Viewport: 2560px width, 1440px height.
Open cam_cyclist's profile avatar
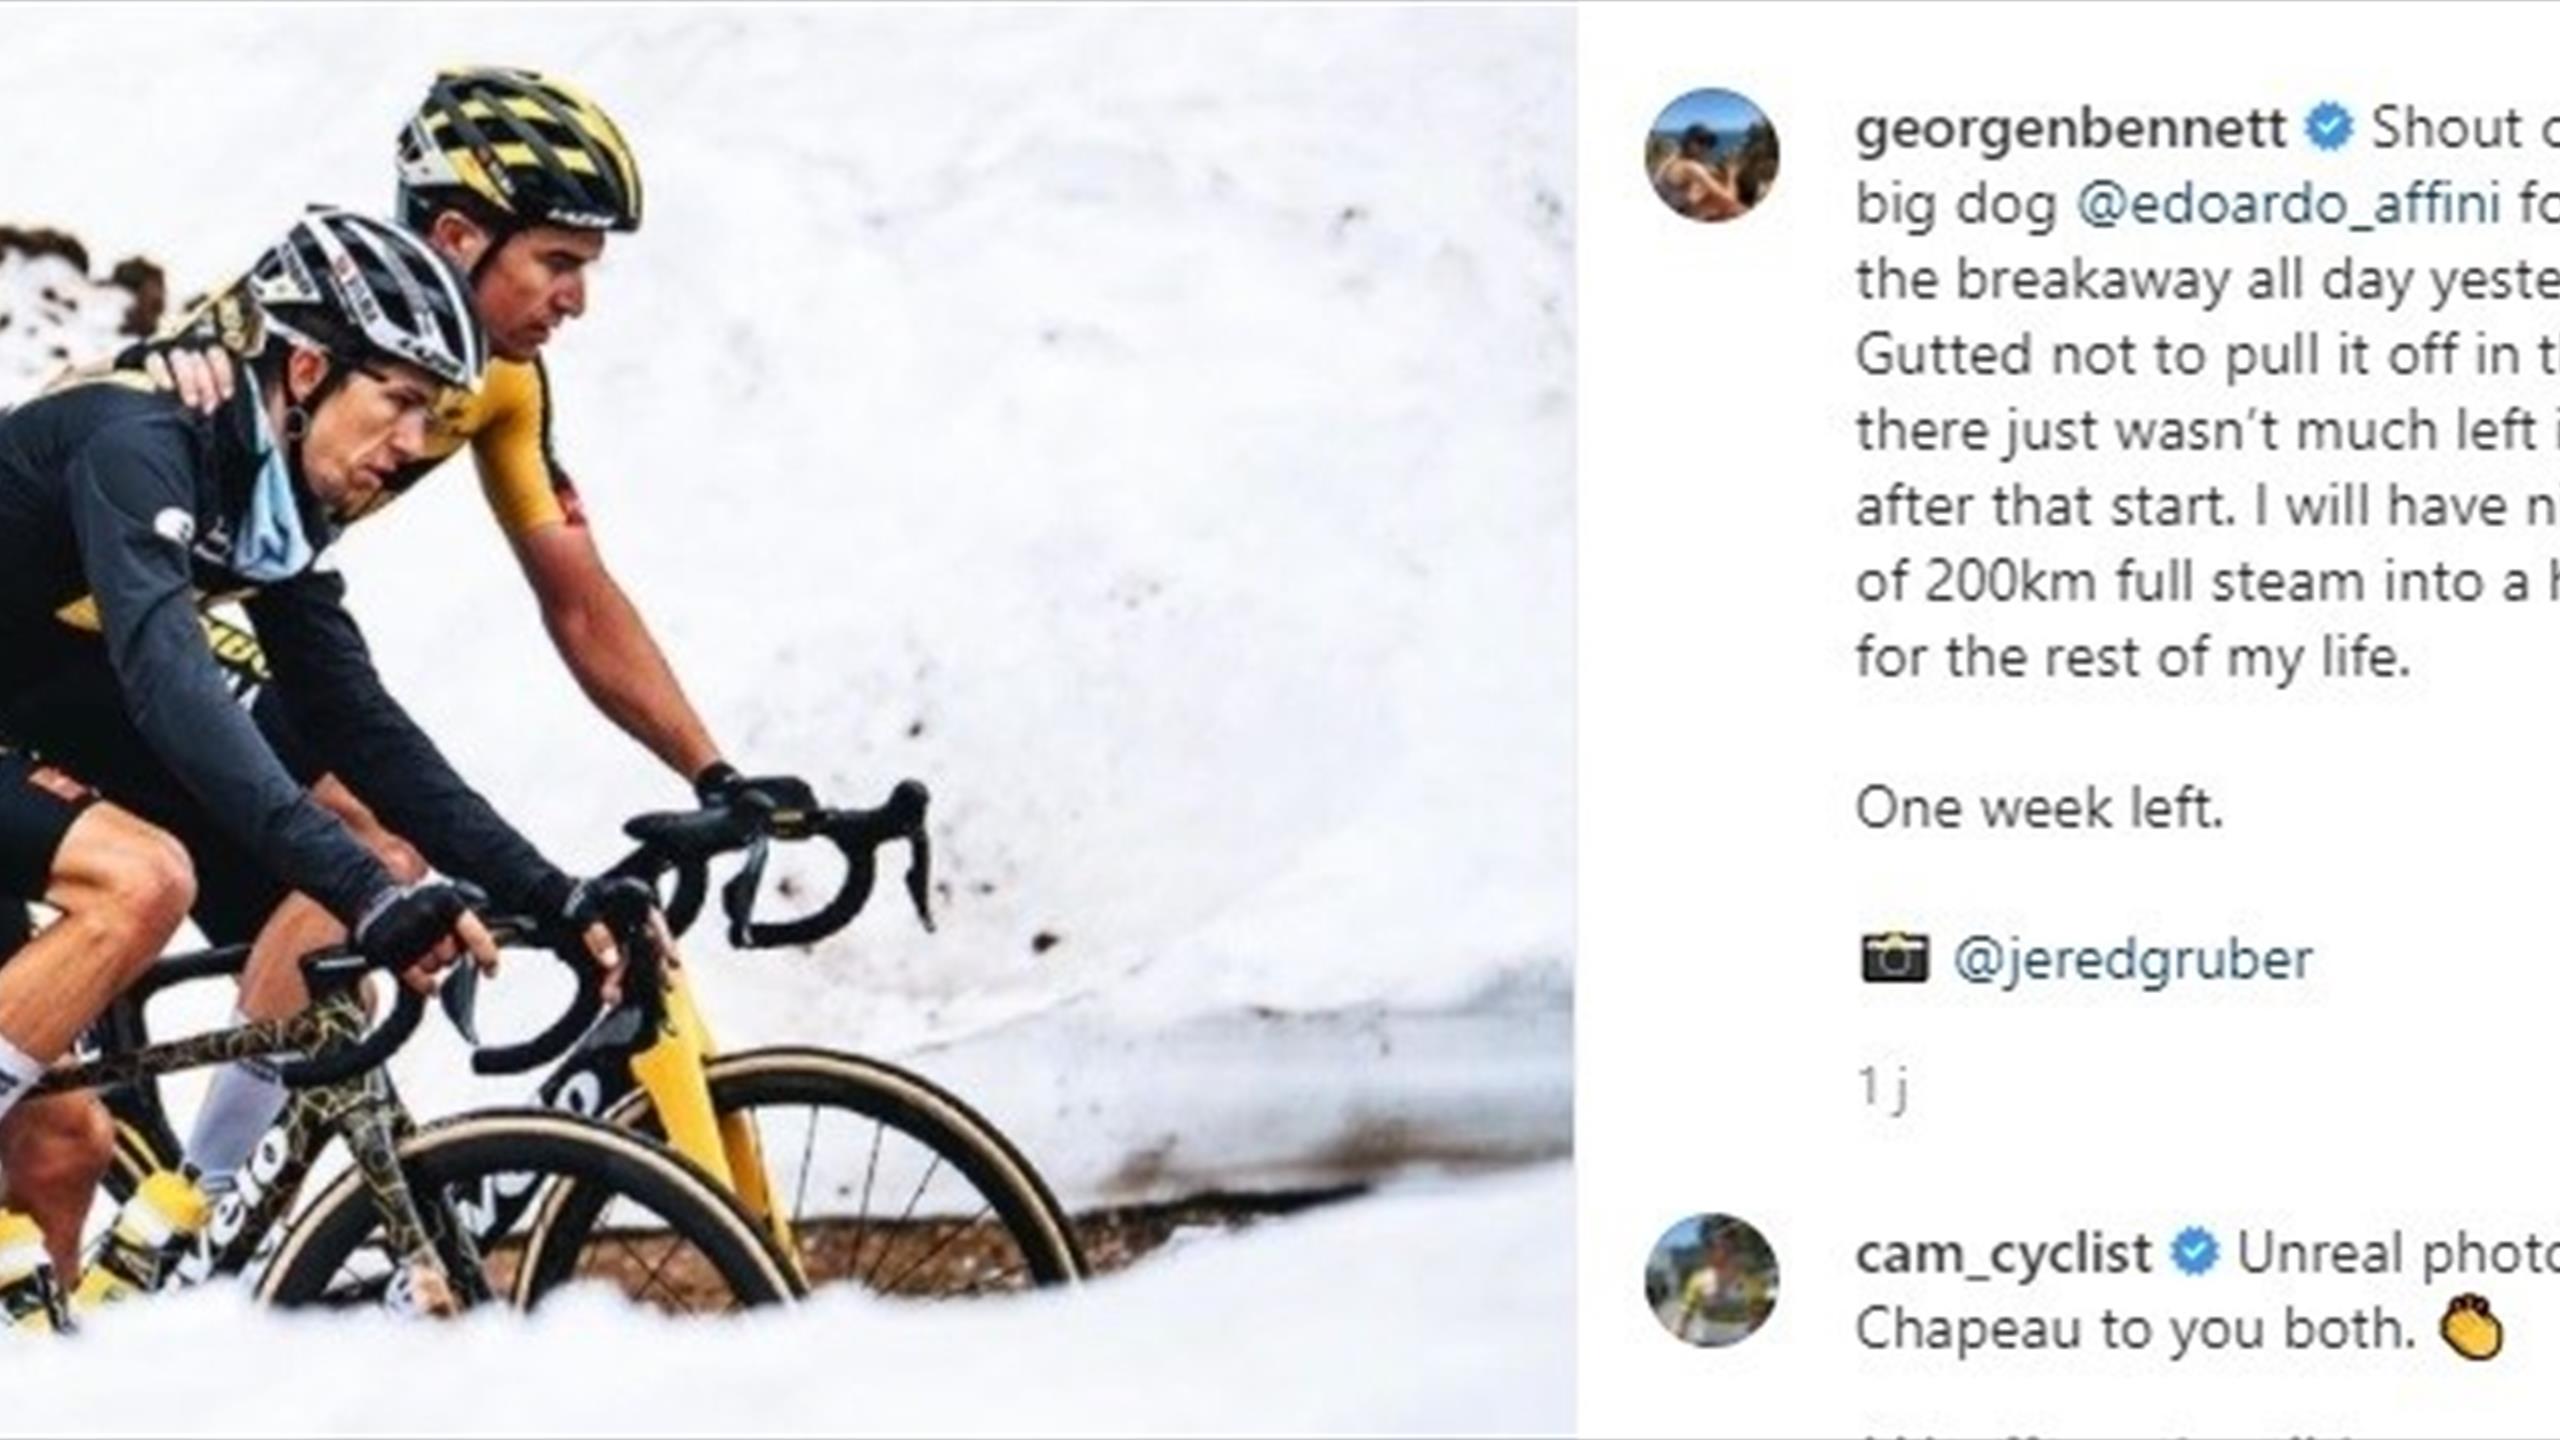[x=1711, y=1280]
